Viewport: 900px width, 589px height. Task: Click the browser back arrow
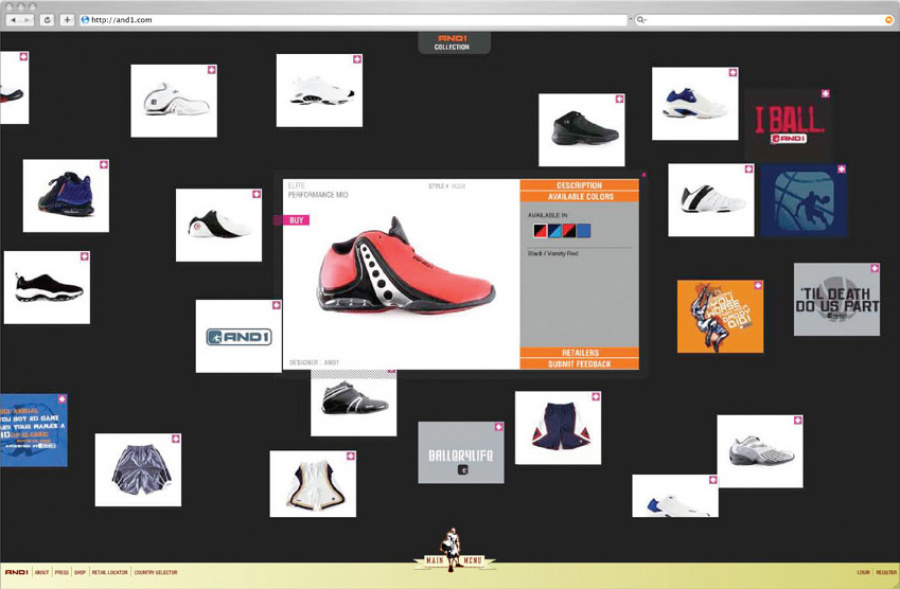click(14, 19)
